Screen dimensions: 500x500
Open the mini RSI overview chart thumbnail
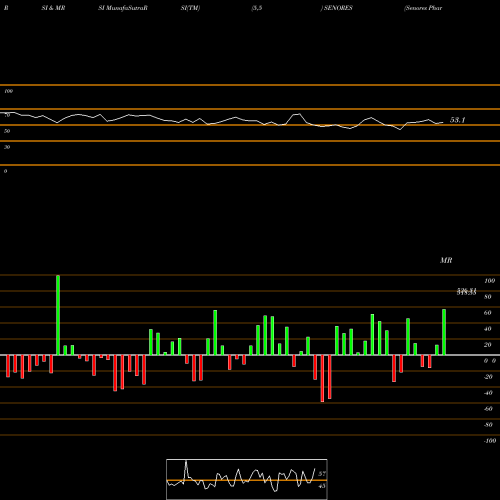(x=247, y=479)
